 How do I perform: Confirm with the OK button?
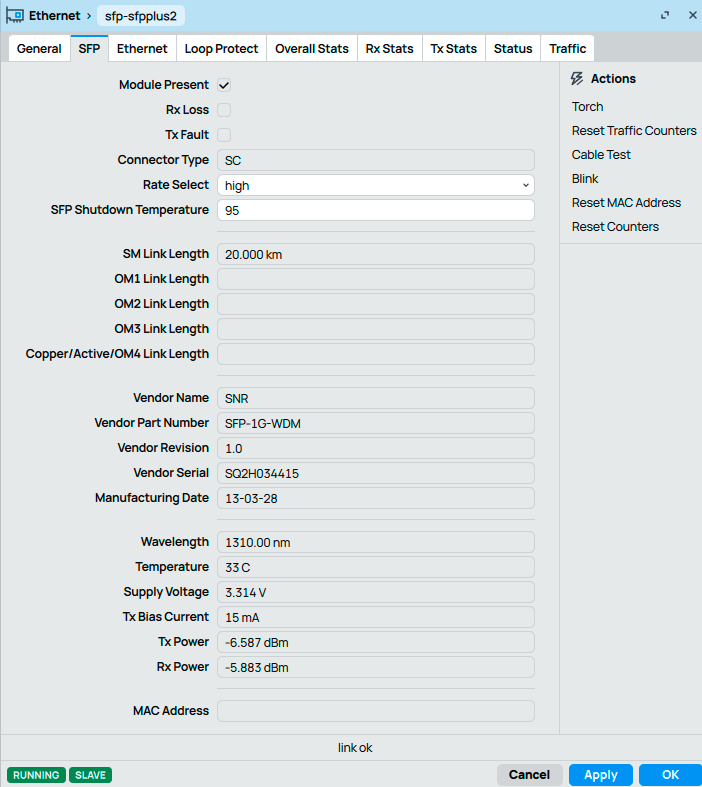(670, 774)
